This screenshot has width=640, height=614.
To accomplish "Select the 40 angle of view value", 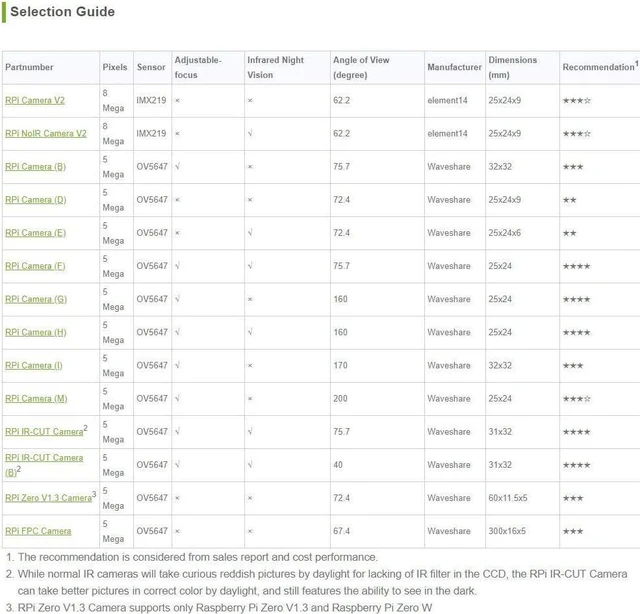I will [x=338, y=465].
